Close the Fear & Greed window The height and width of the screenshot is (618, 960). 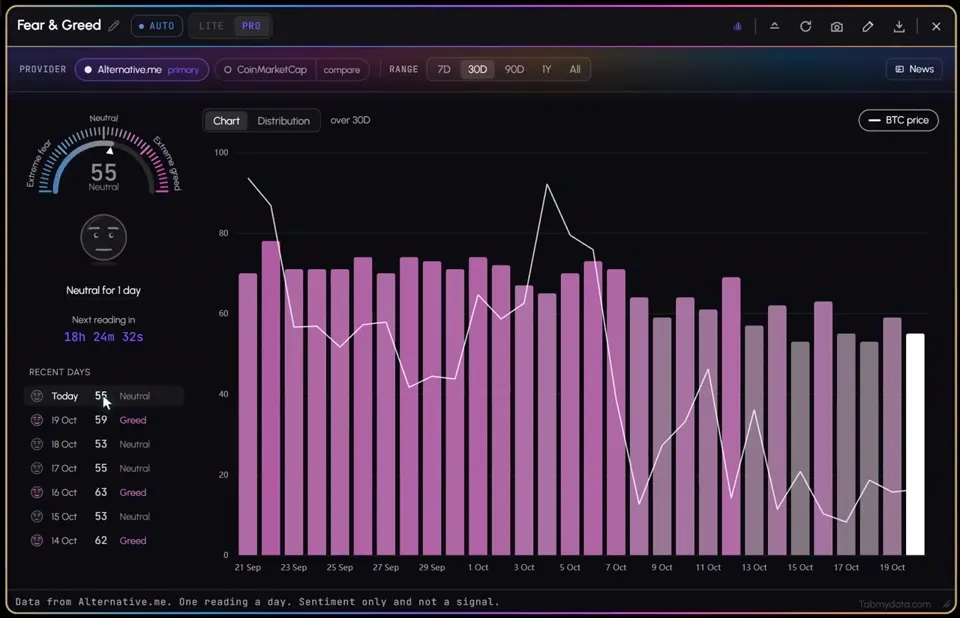(936, 26)
